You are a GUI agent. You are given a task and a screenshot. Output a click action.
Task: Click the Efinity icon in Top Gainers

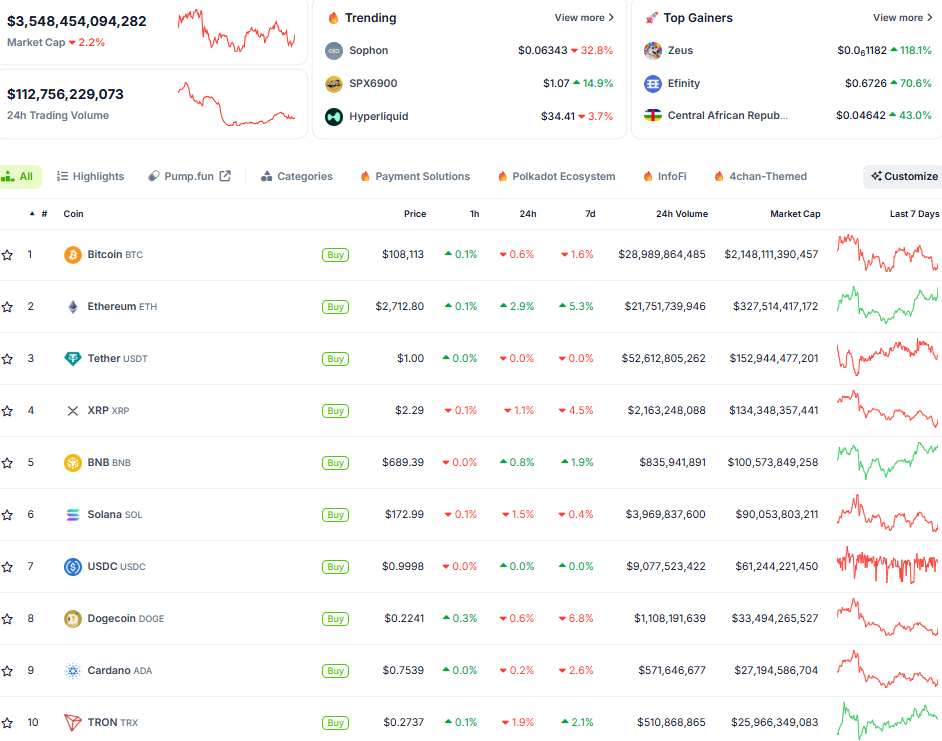tap(652, 84)
